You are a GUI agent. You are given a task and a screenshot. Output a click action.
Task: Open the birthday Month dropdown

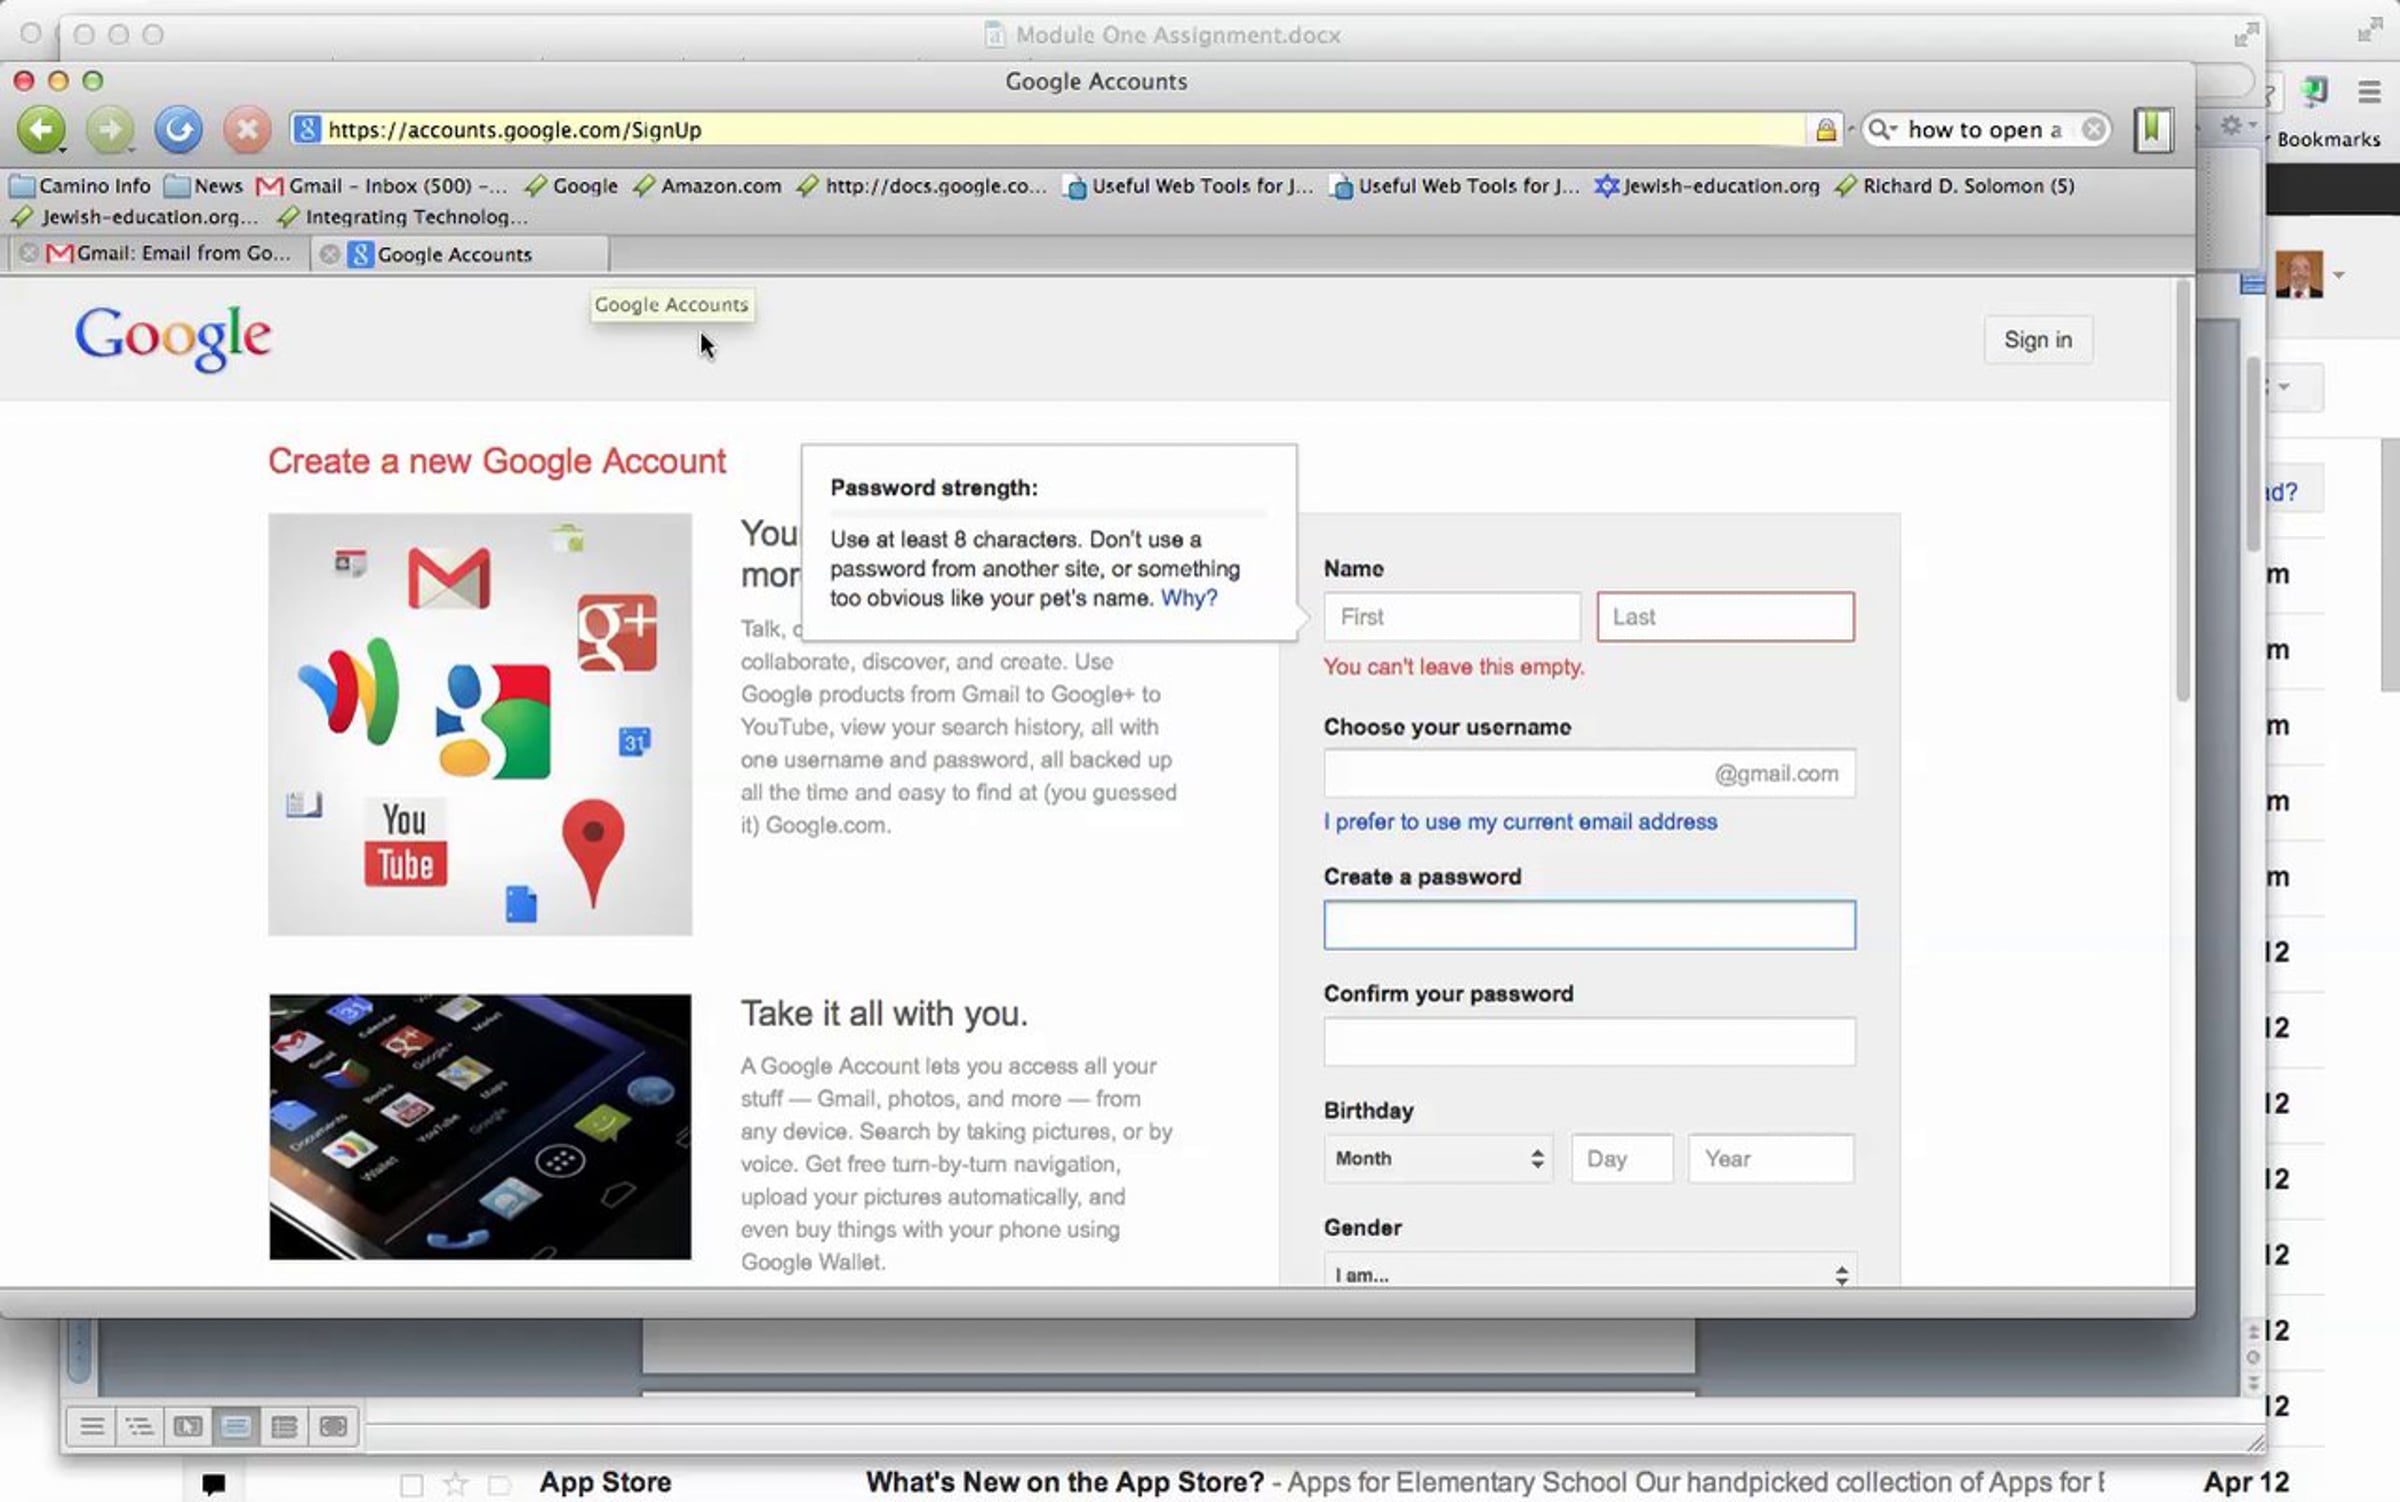coord(1438,1158)
